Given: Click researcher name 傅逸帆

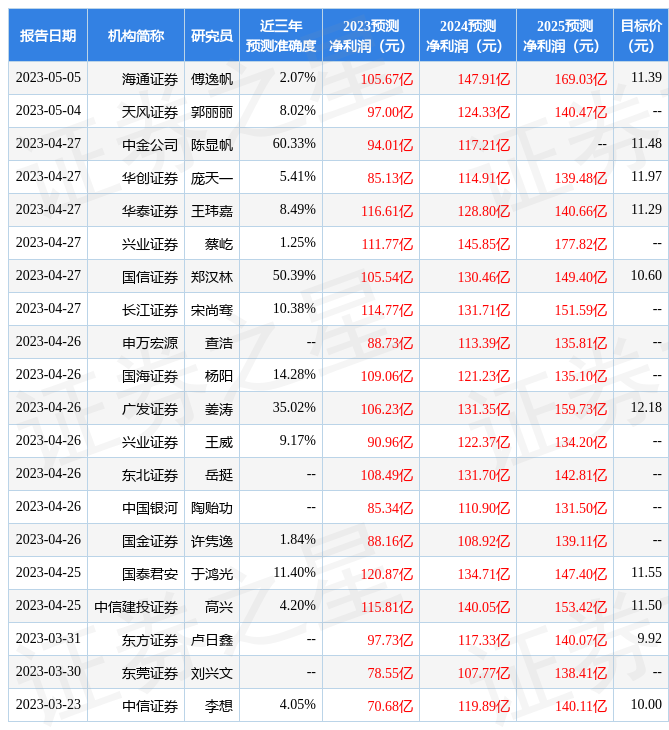Looking at the screenshot, I should coord(212,79).
